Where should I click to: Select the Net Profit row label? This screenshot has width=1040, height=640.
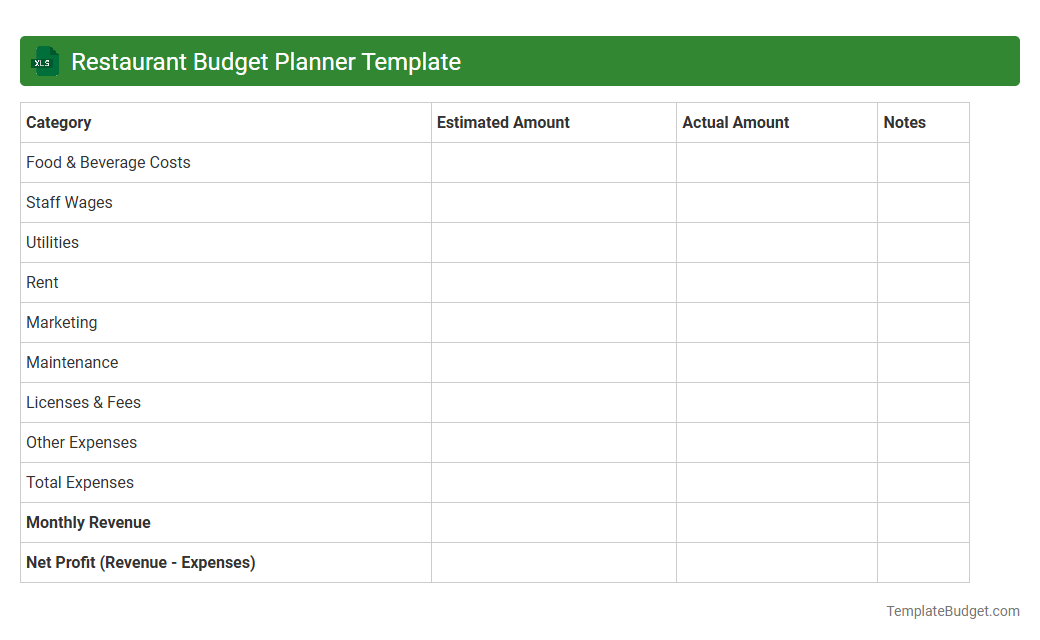(x=140, y=562)
